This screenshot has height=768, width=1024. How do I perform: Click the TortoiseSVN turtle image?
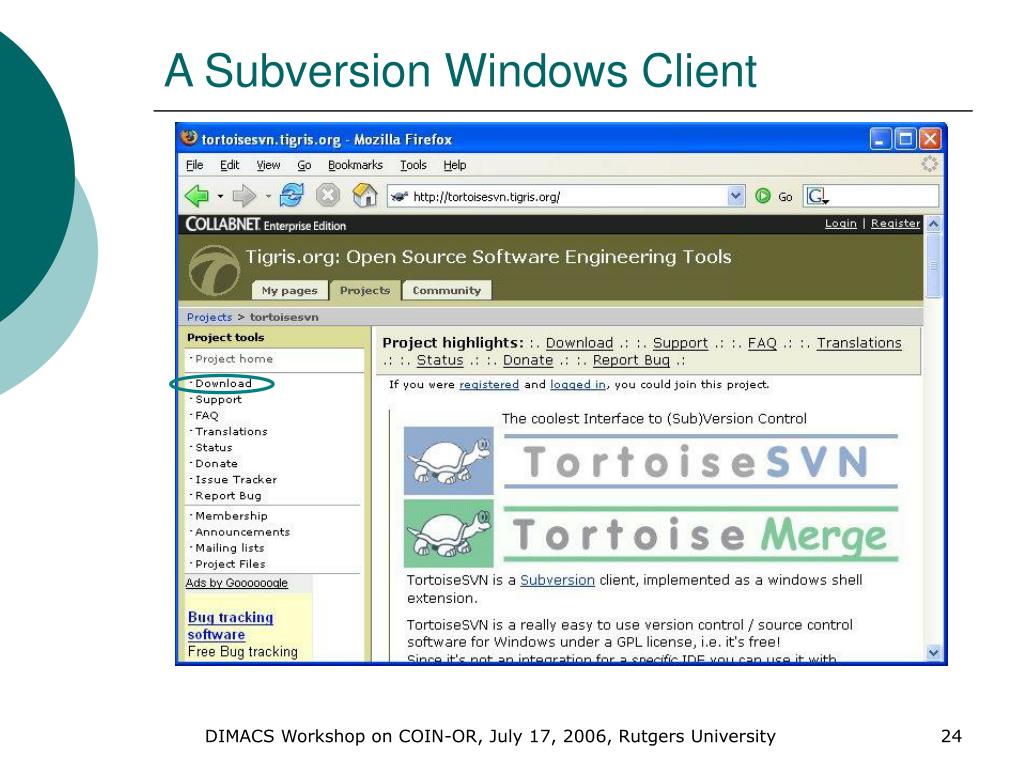pos(448,461)
